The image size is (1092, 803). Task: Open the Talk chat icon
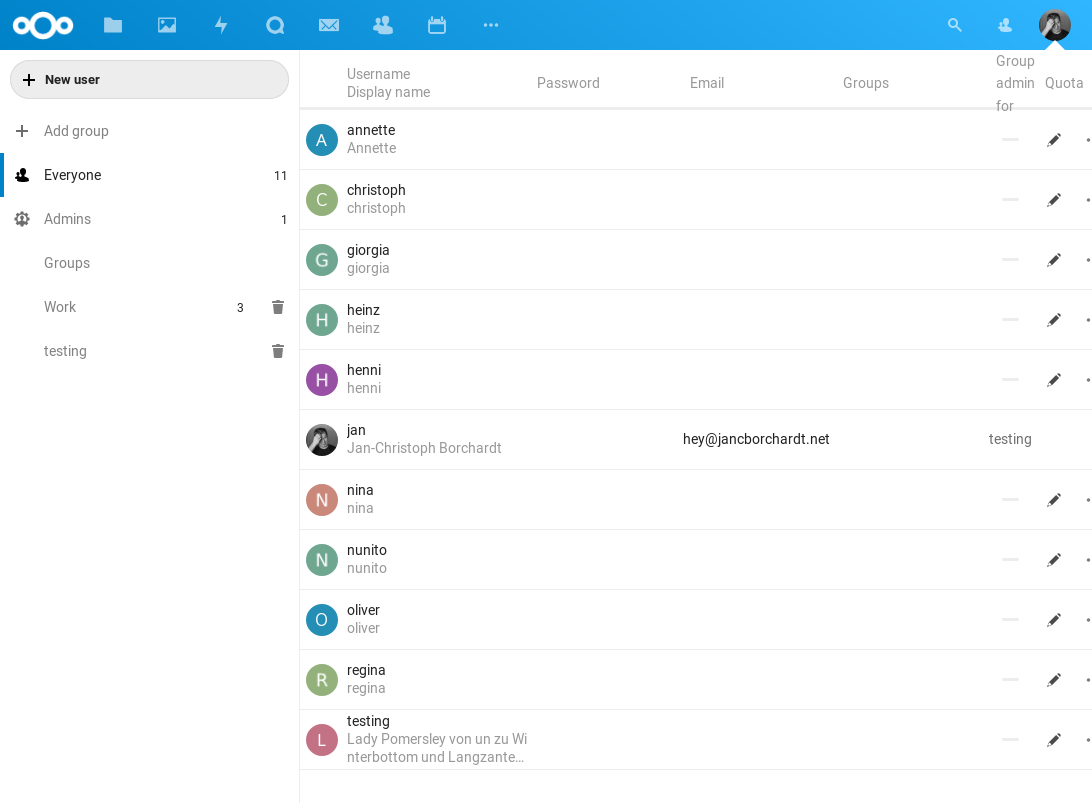coord(275,26)
